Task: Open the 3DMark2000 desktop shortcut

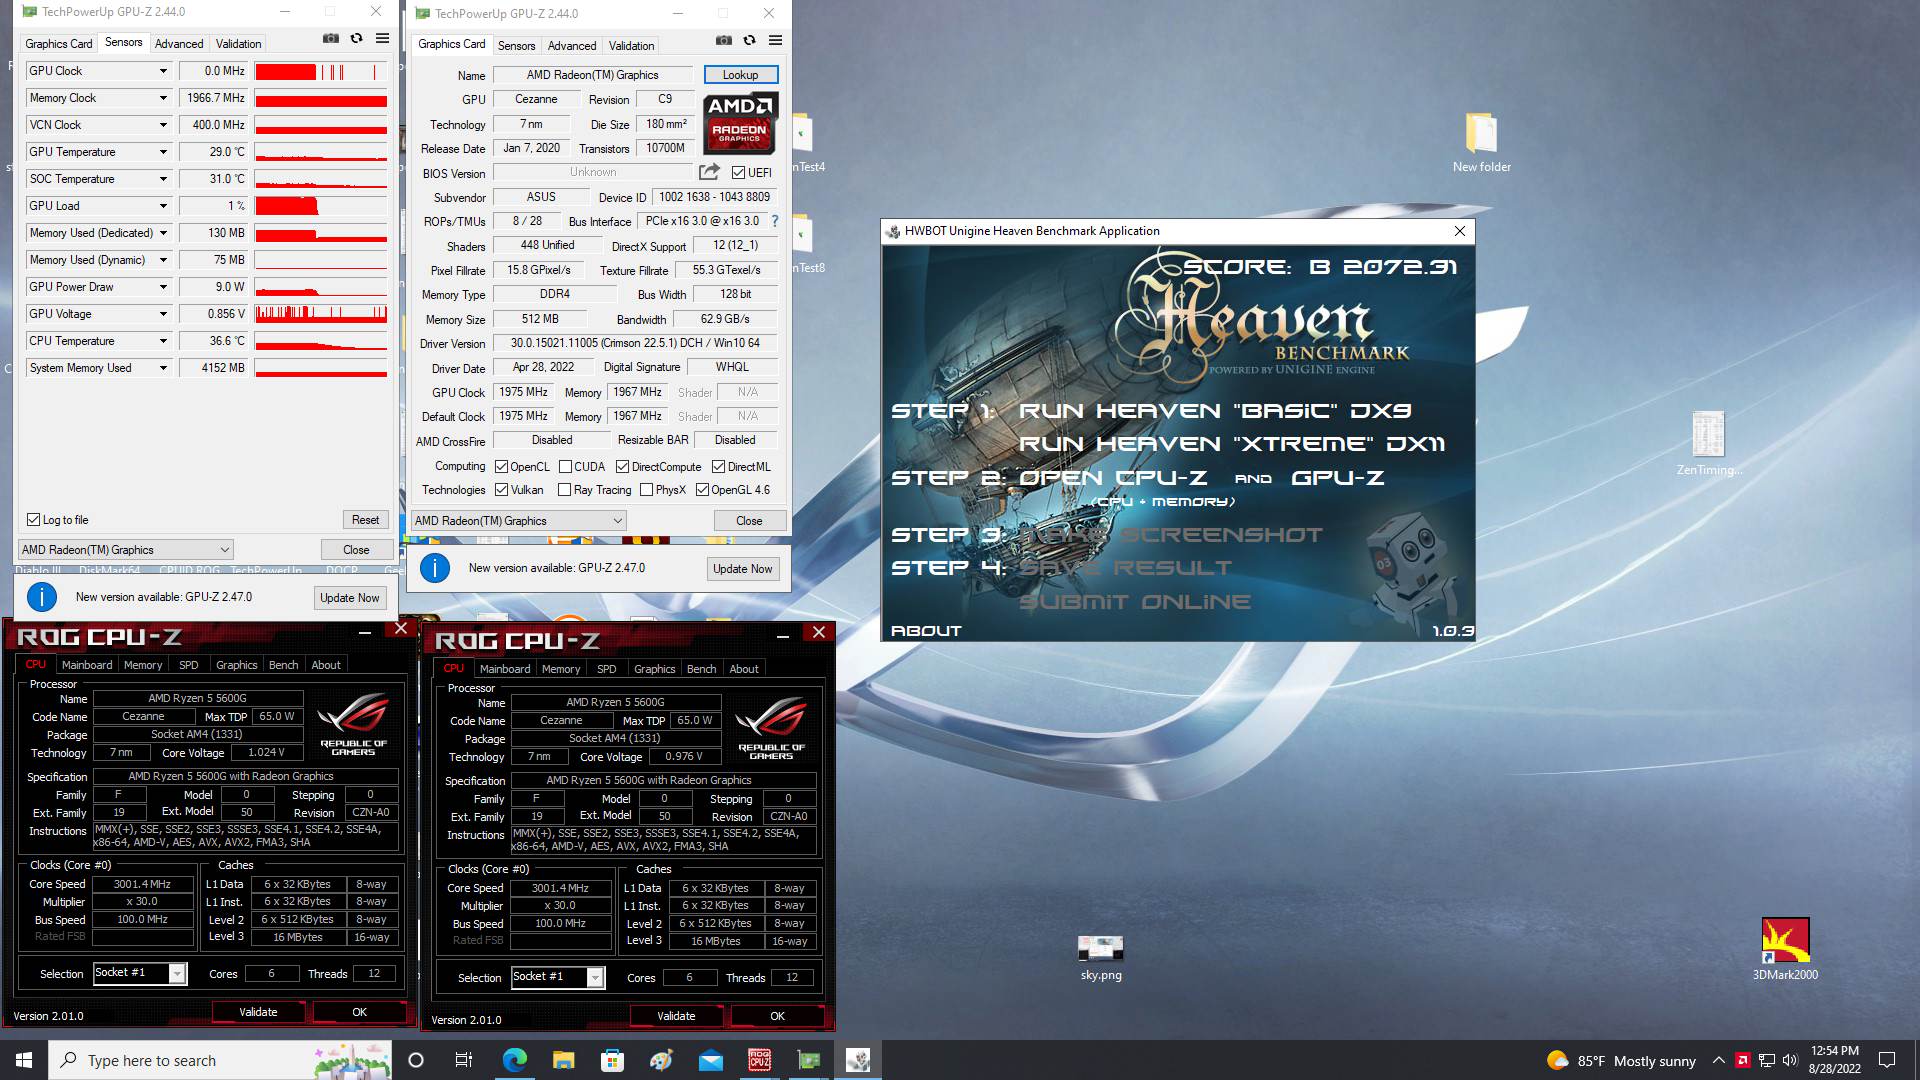Action: tap(1785, 949)
